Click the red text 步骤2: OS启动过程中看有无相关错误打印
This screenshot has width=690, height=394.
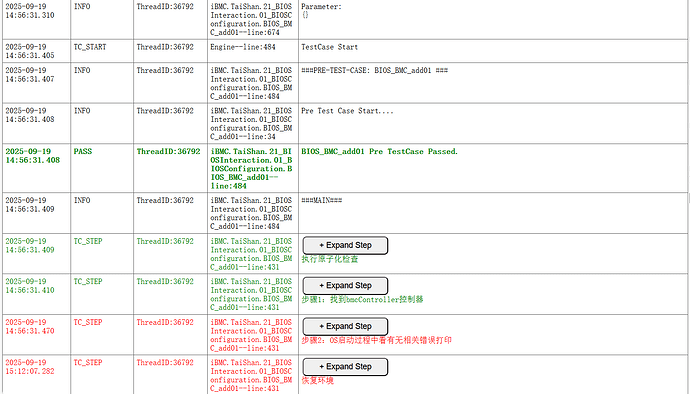pos(377,340)
